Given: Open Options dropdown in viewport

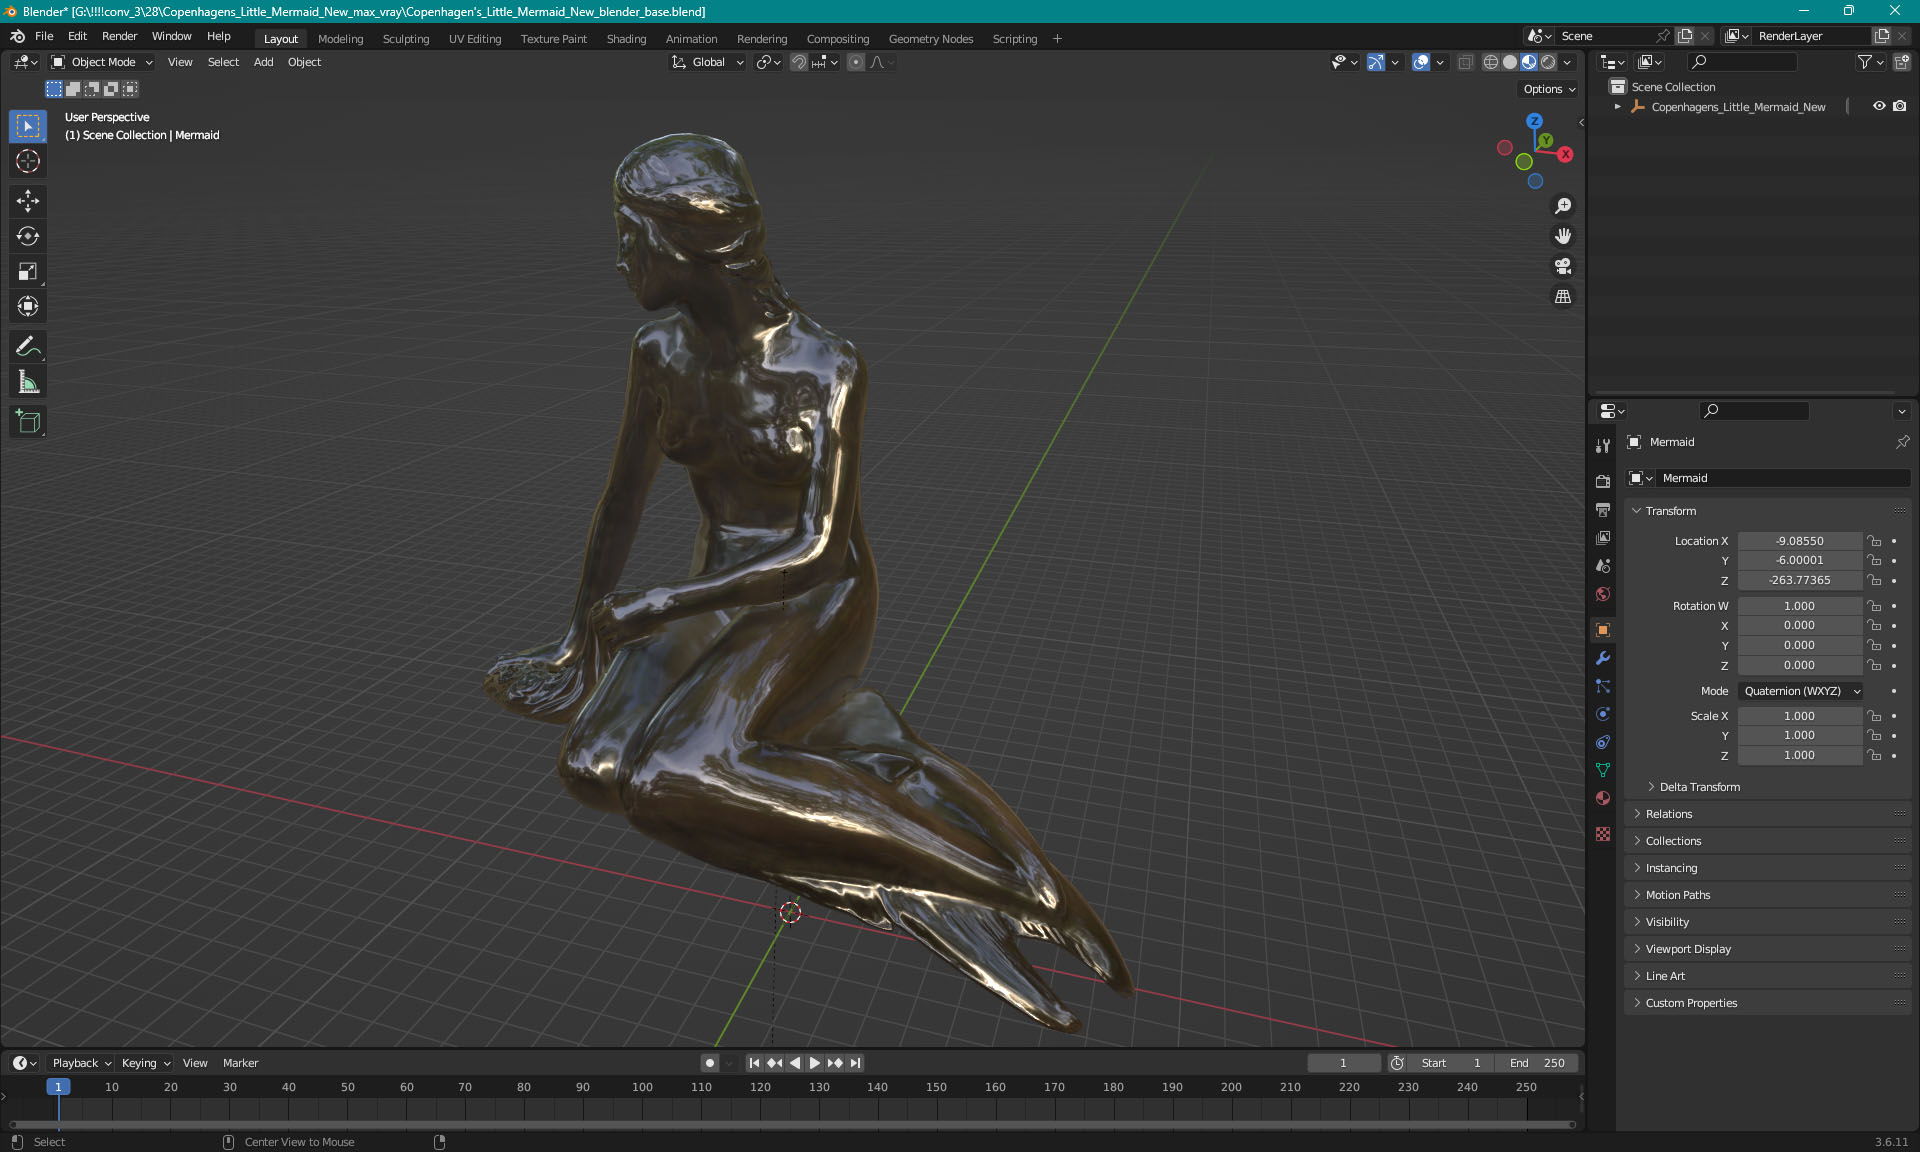Looking at the screenshot, I should point(1548,89).
